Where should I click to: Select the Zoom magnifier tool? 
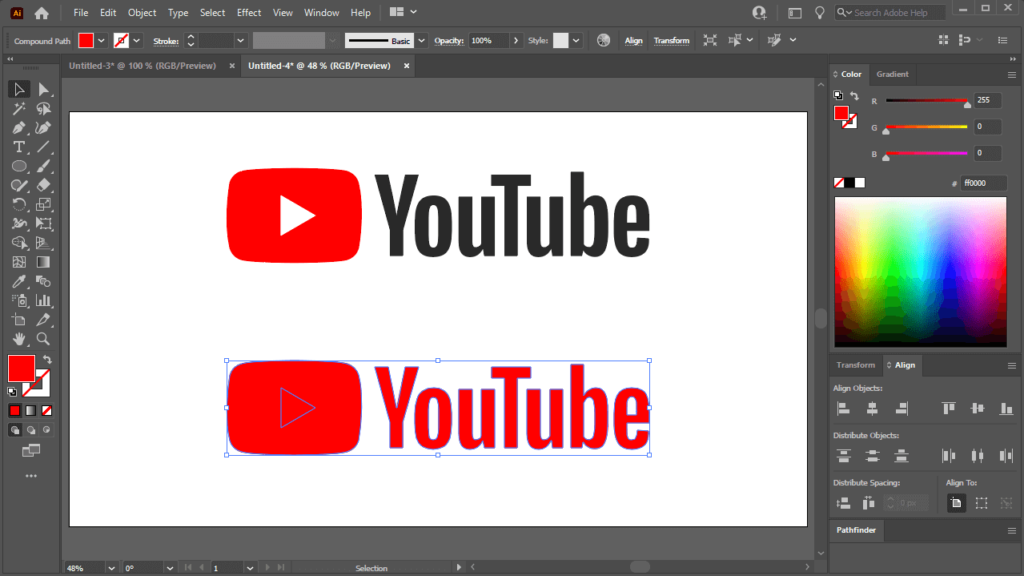pos(43,339)
